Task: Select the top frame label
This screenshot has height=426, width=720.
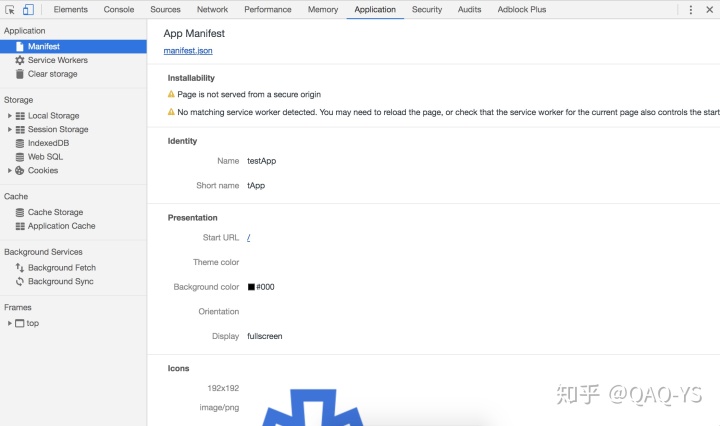Action: click(x=33, y=323)
